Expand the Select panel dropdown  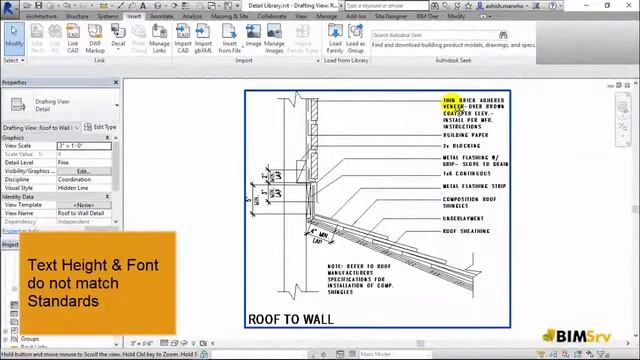point(14,60)
